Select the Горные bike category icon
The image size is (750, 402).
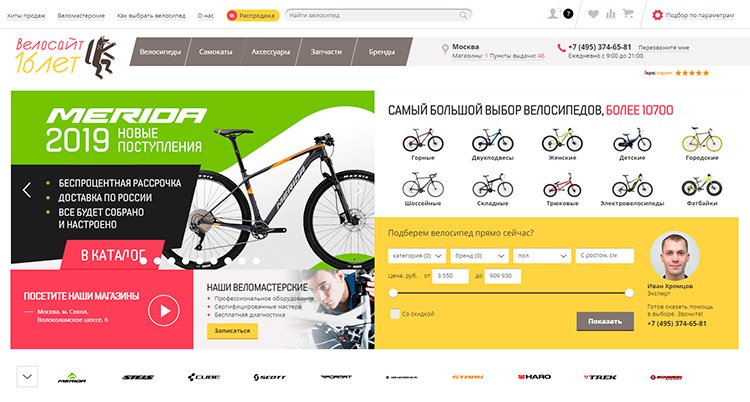(x=423, y=144)
